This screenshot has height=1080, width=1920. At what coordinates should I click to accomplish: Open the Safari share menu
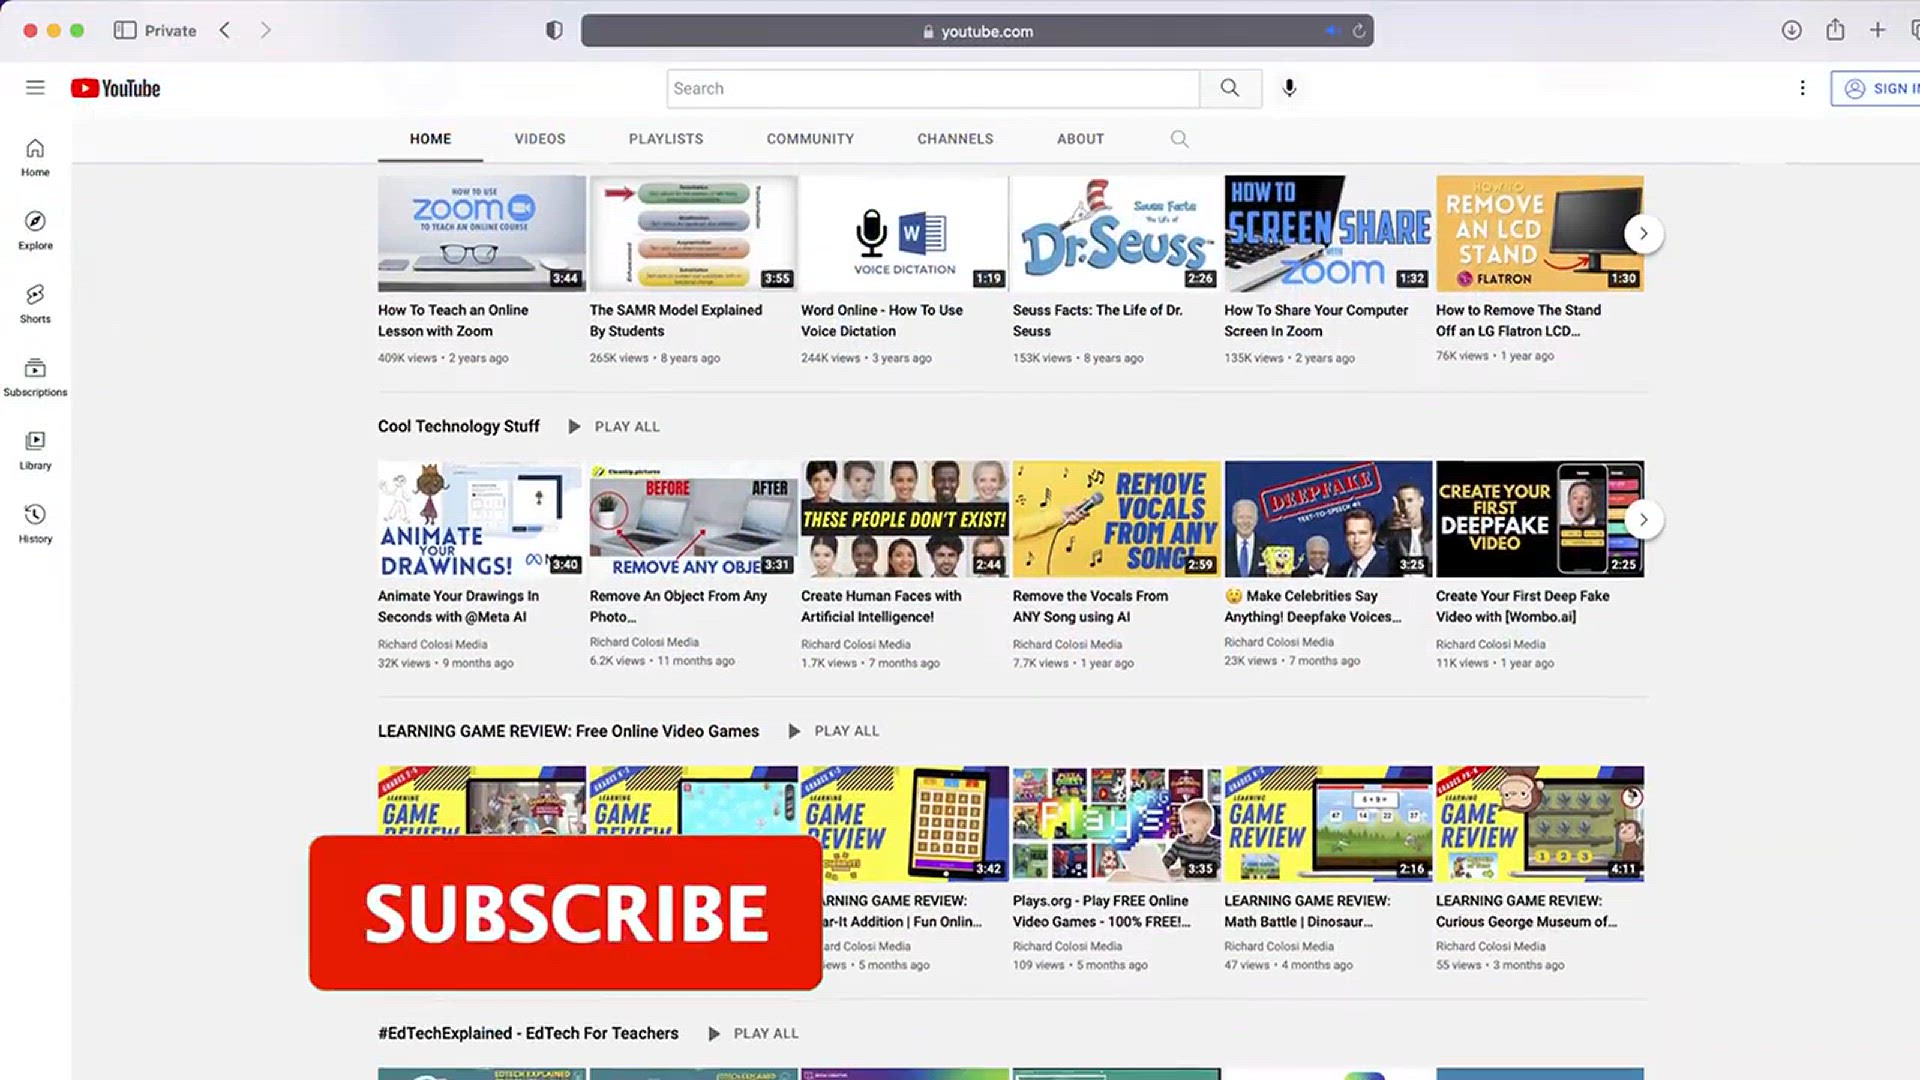pyautogui.click(x=1835, y=30)
